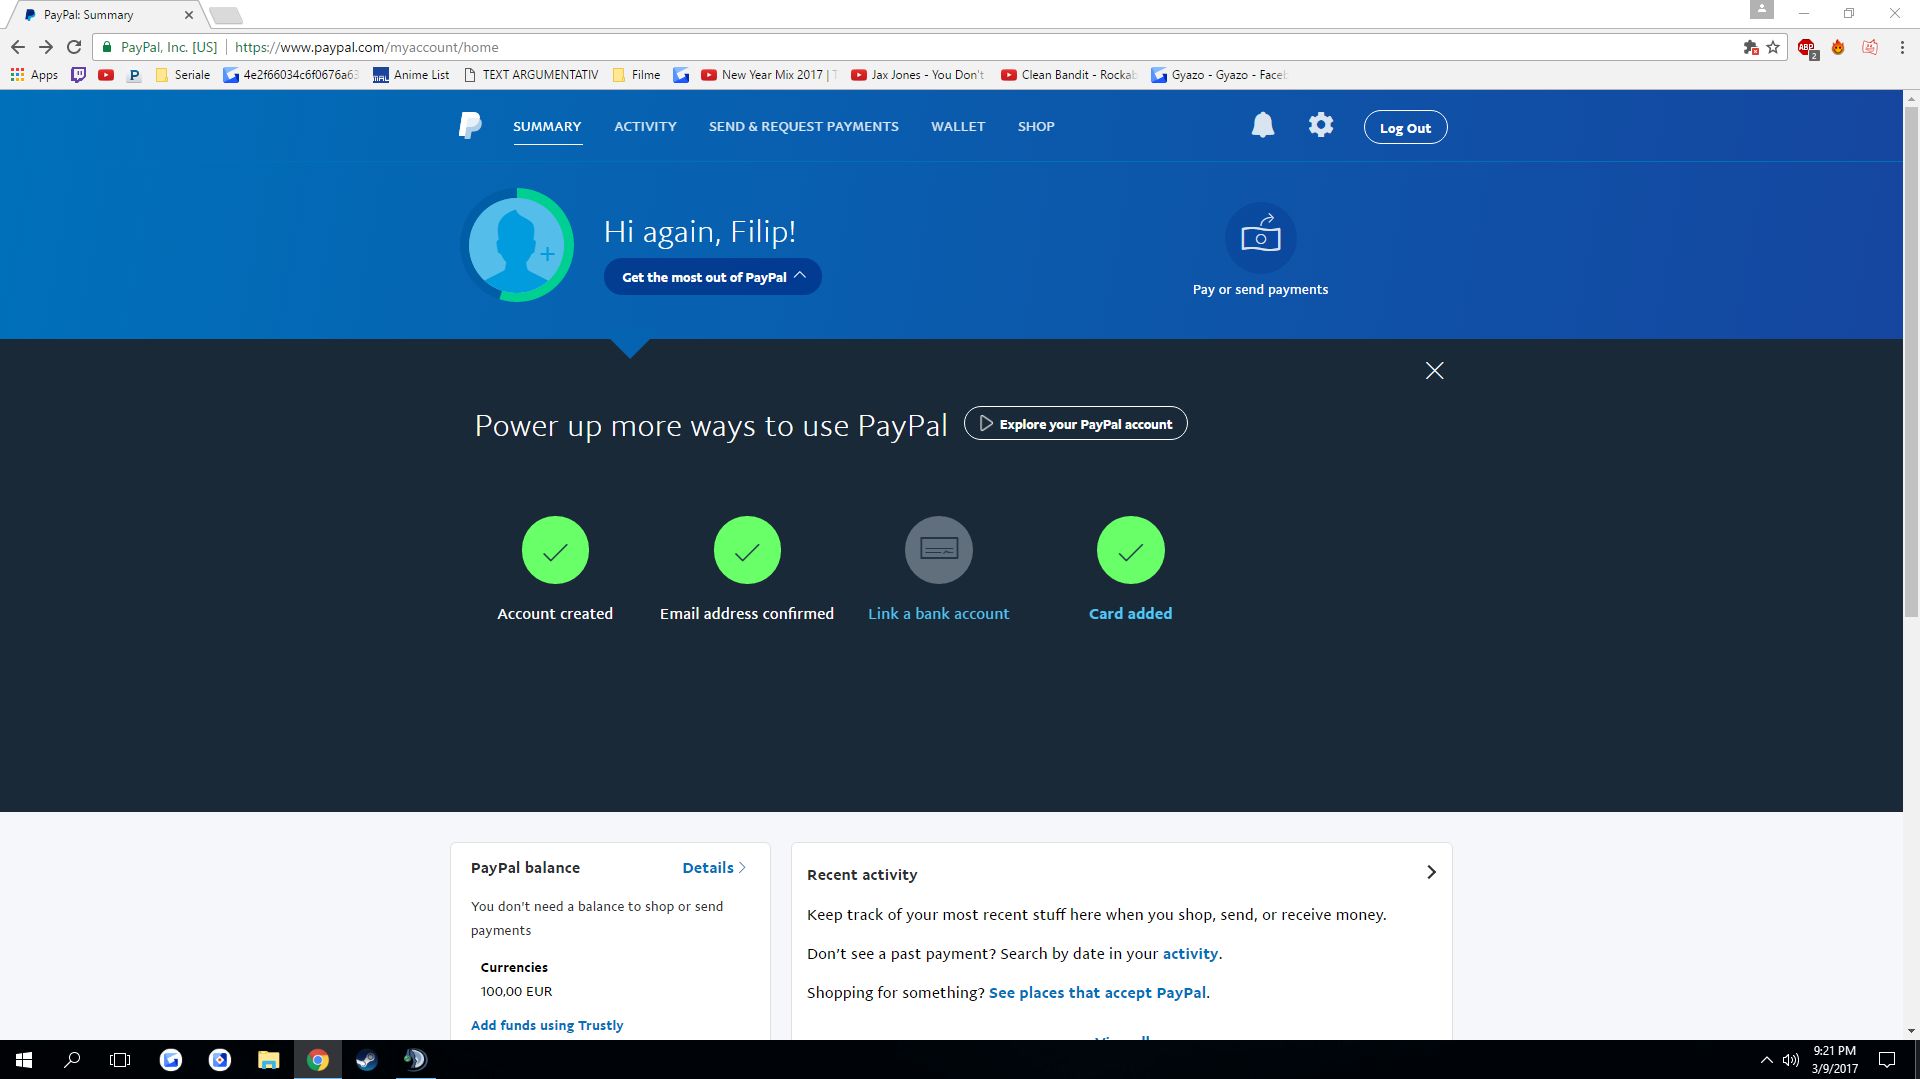Open the Action Center notifications icon
The height and width of the screenshot is (1079, 1920).
(x=1887, y=1060)
